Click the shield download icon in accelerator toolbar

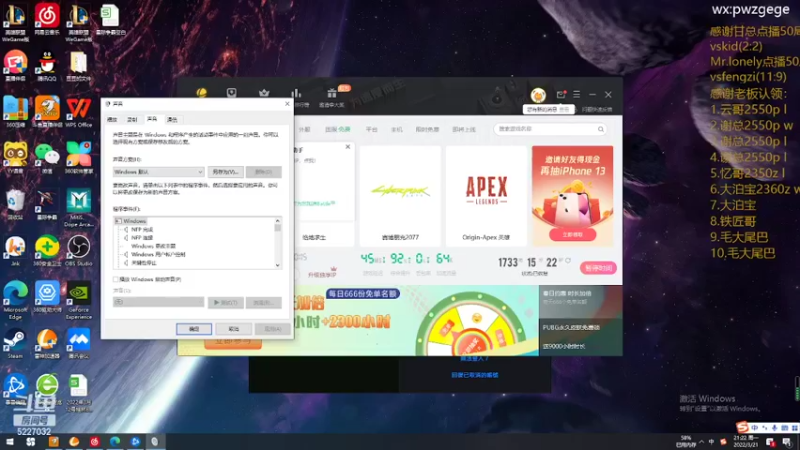(232, 93)
